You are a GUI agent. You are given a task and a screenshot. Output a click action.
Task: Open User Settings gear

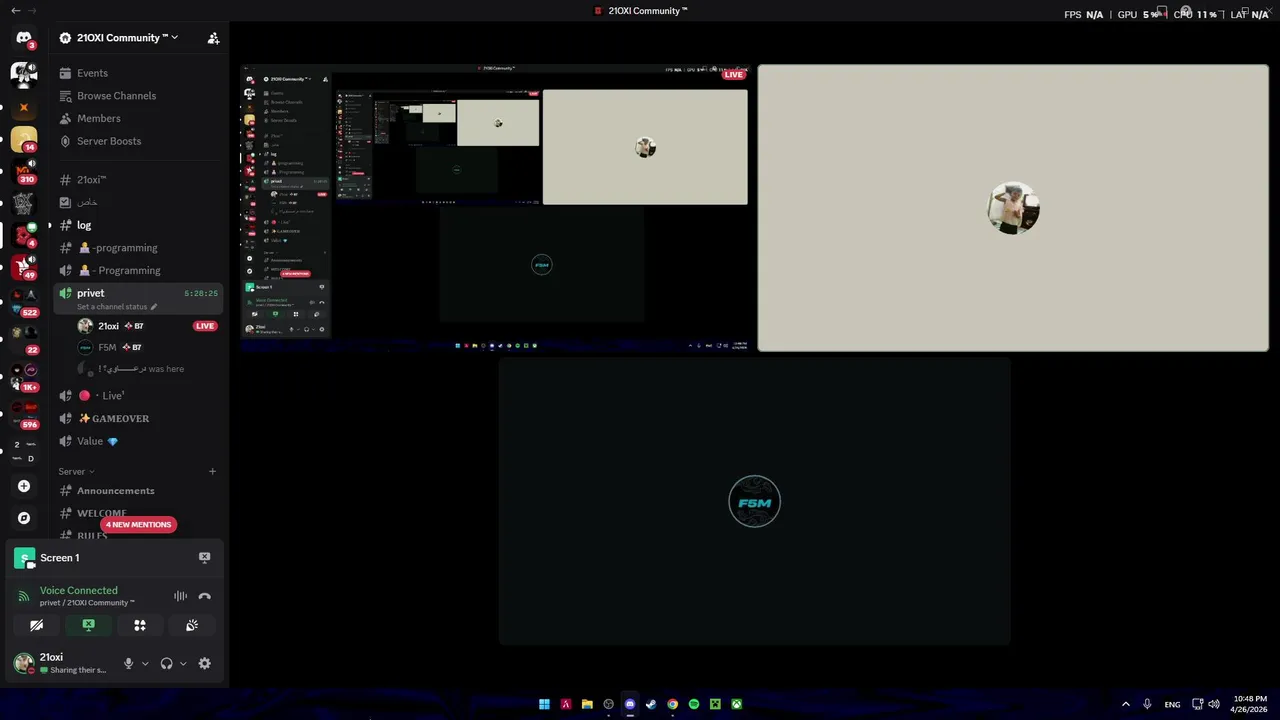tap(205, 664)
